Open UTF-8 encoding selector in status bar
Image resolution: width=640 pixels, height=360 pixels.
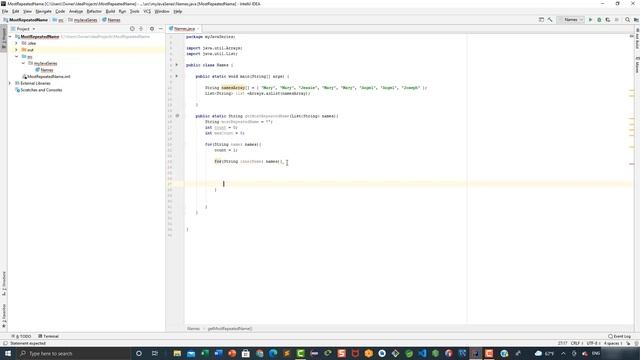[593, 343]
